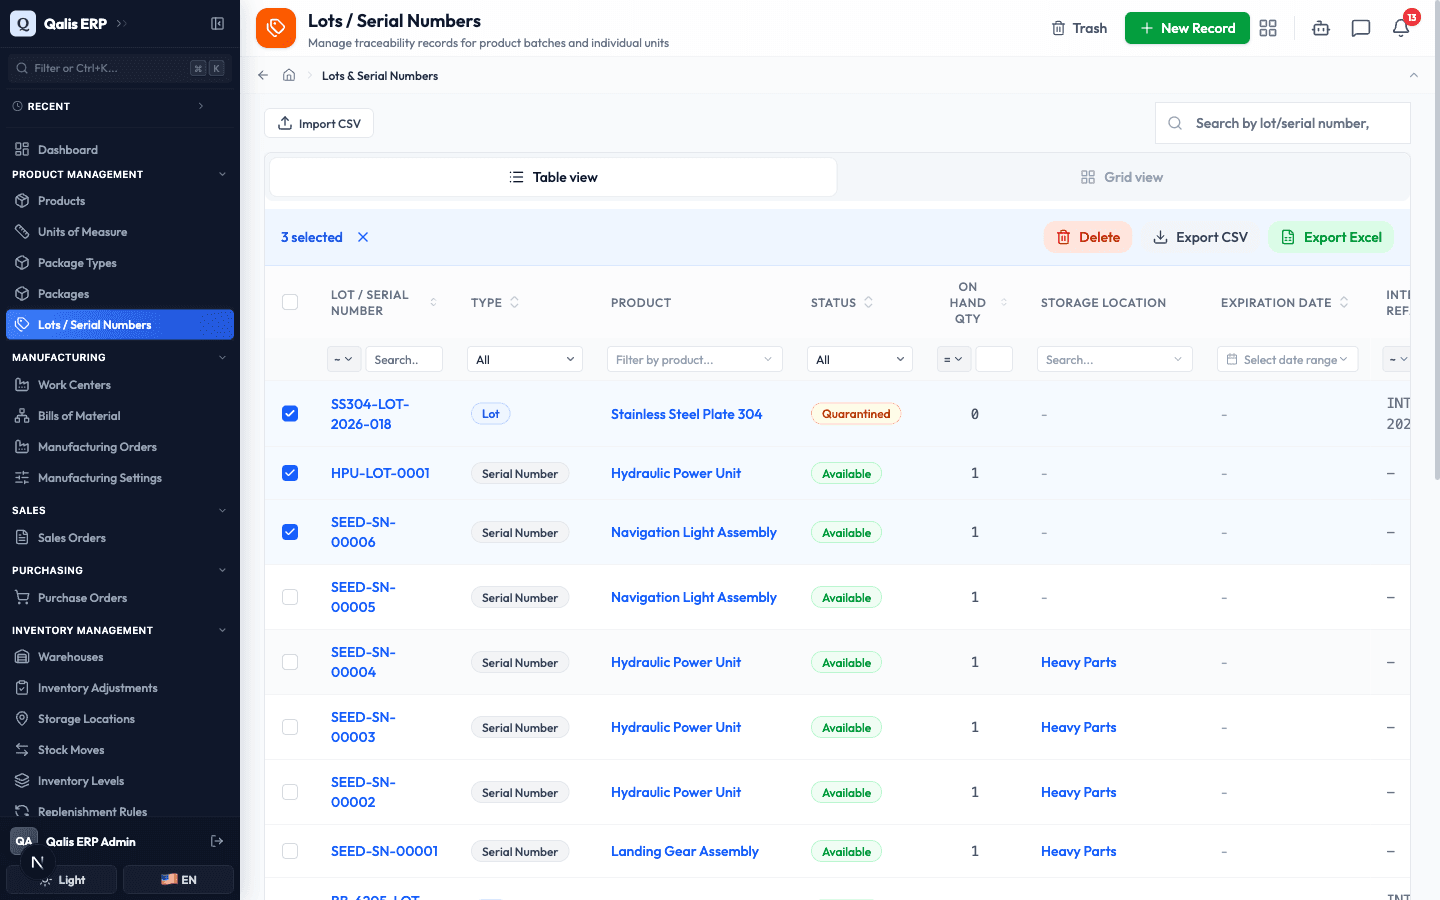Uncheck the SS304-LOT-2026-018 row checkbox
The height and width of the screenshot is (900, 1440).
(290, 414)
